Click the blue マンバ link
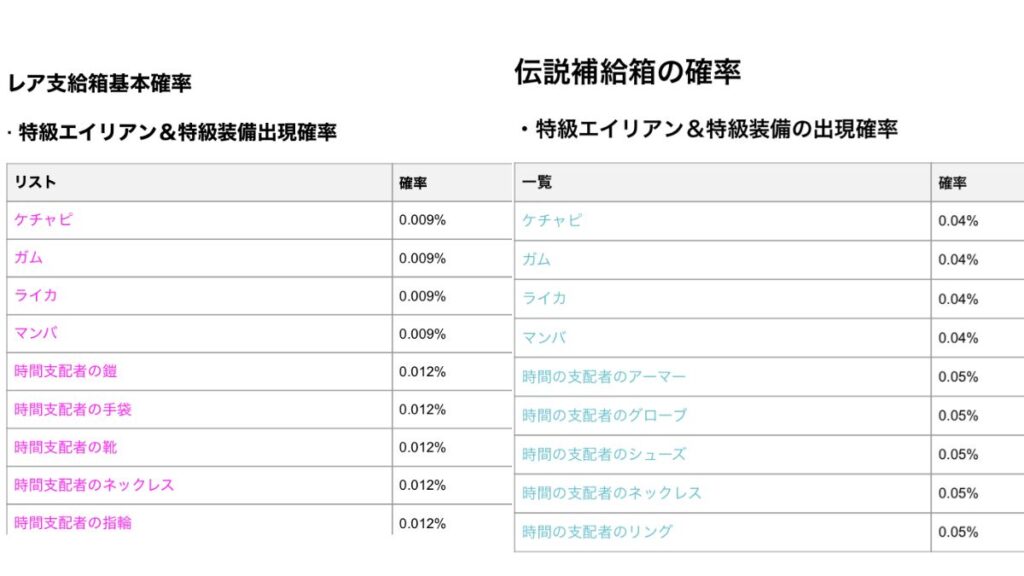The width and height of the screenshot is (1024, 576). (544, 338)
